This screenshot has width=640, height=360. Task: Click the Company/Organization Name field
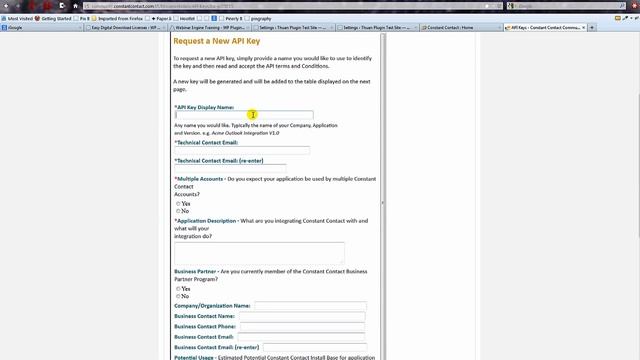[310, 306]
